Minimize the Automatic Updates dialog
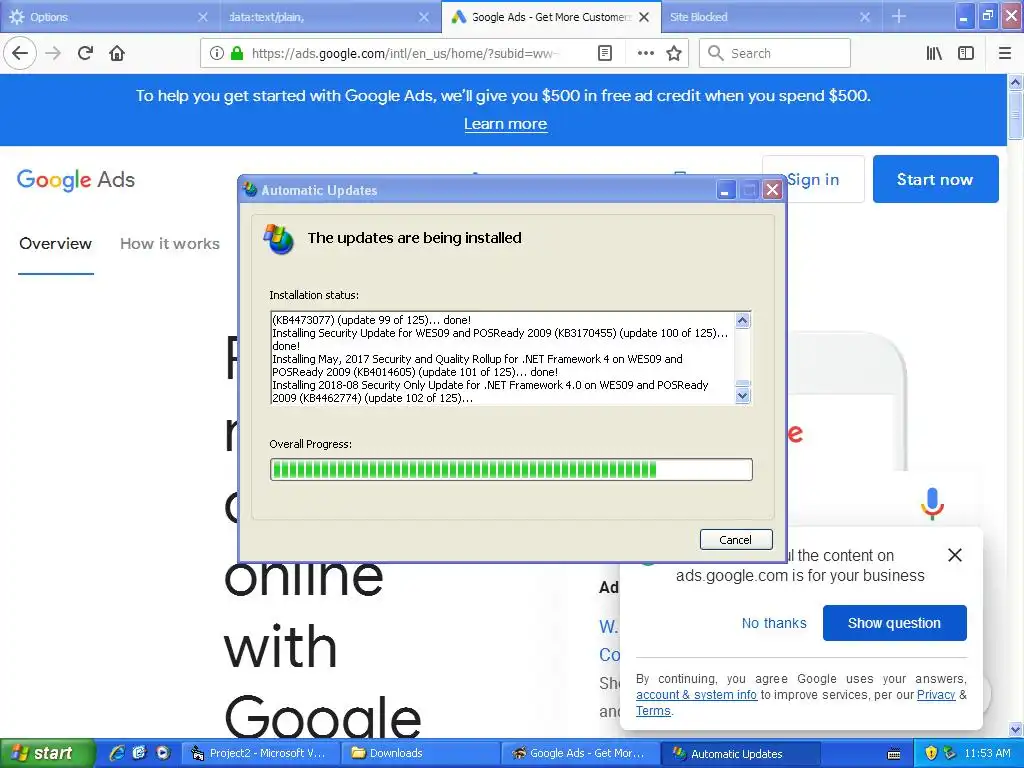The width and height of the screenshot is (1024, 768). (x=726, y=190)
